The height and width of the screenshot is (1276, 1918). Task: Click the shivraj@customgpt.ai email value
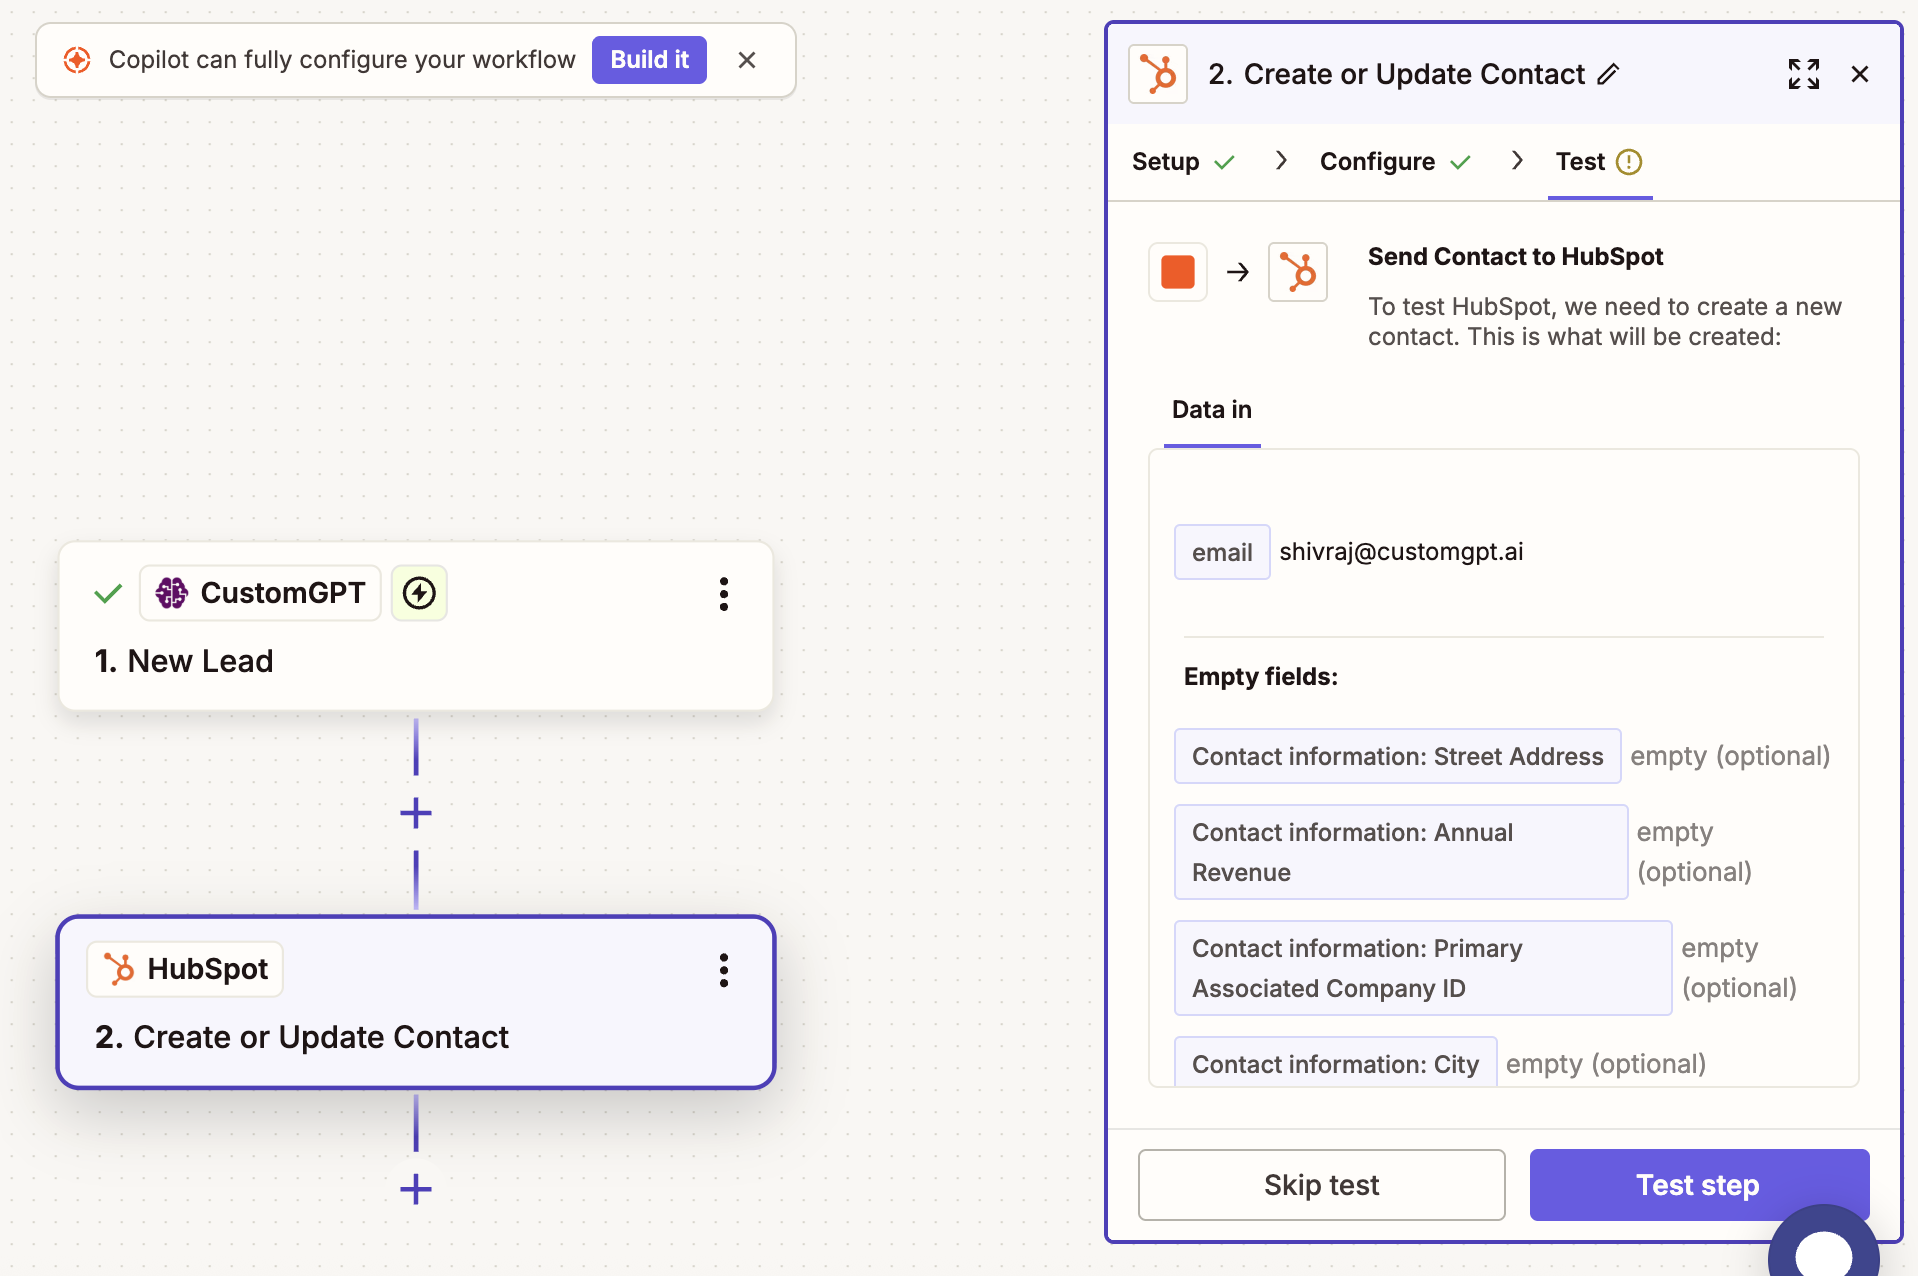point(1401,552)
